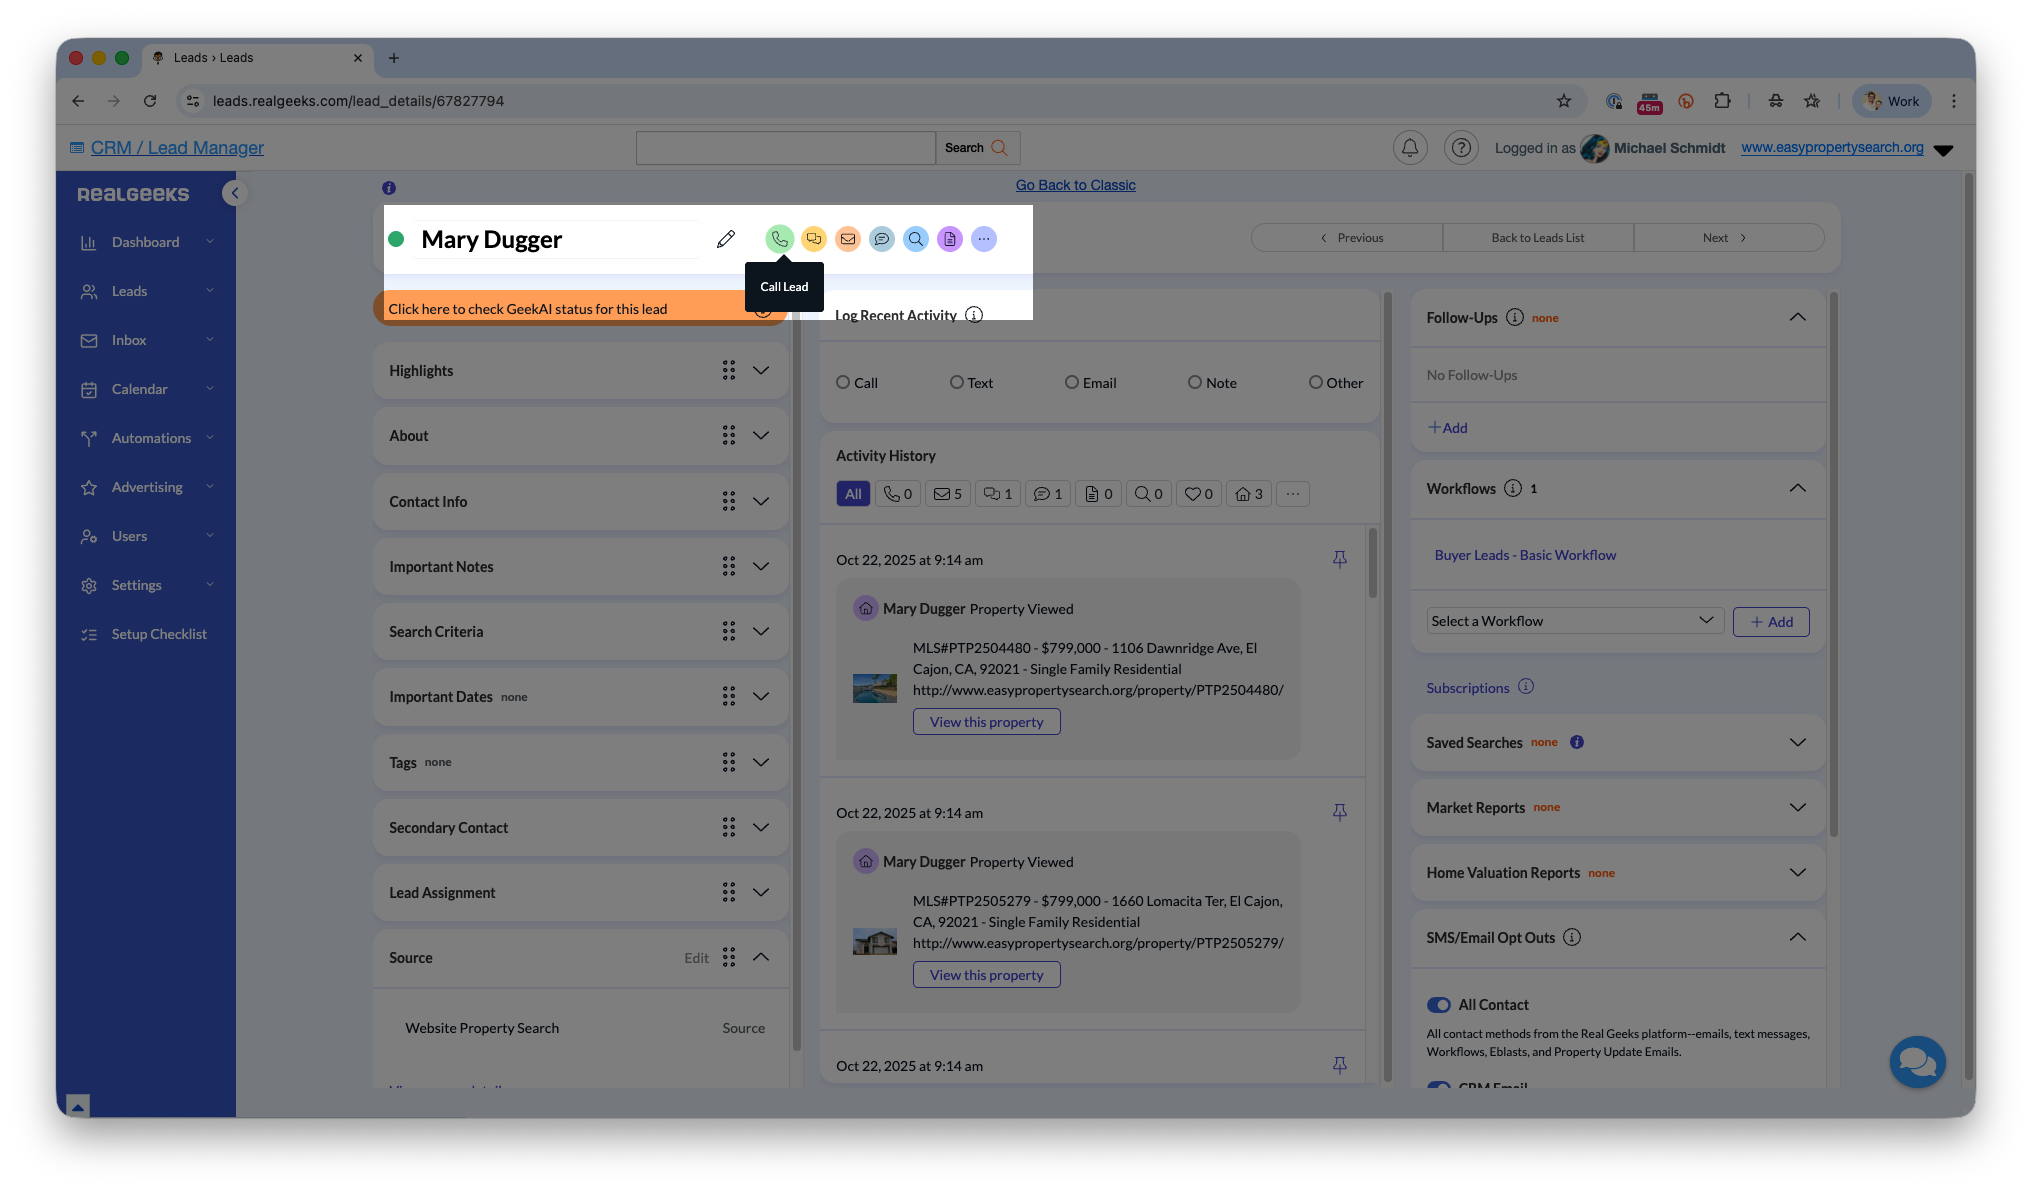Screen dimensions: 2032x1192
Task: Open the live chat bubble widget
Action: tap(1916, 1062)
